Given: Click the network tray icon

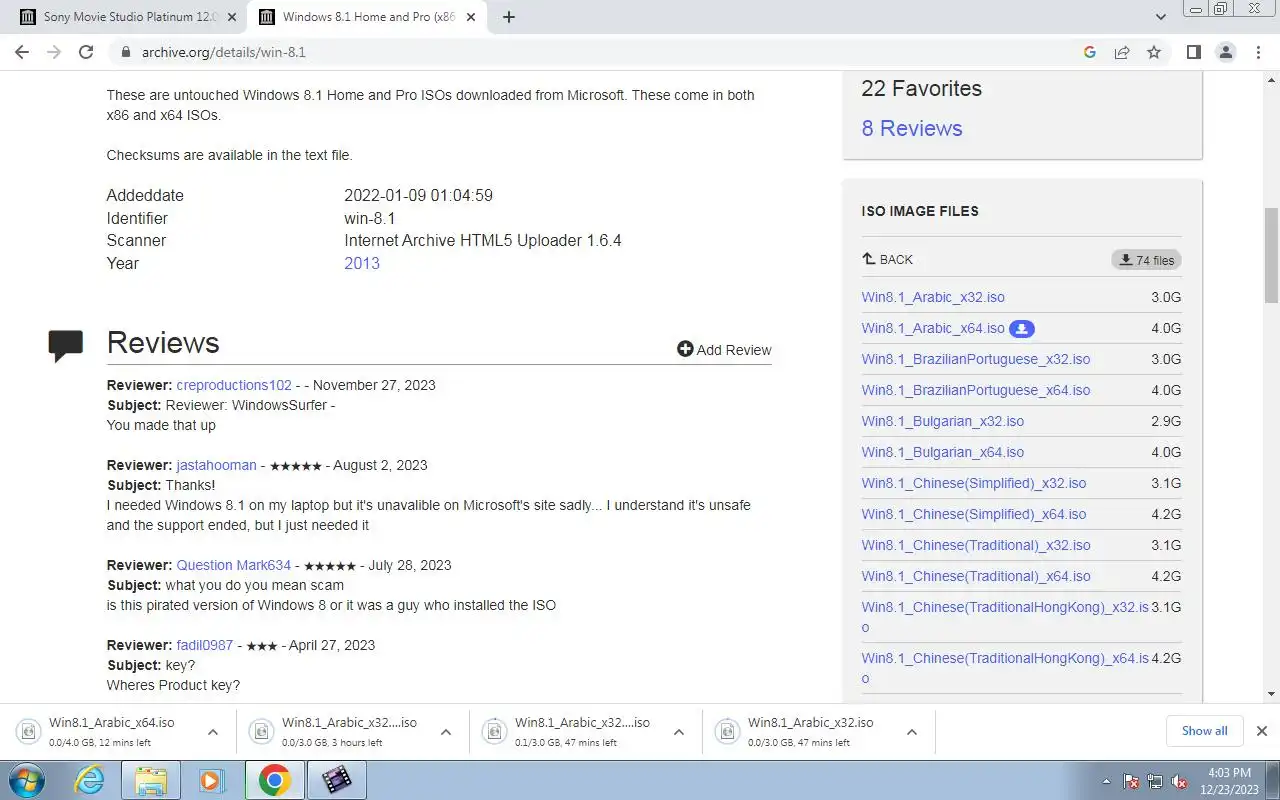Looking at the screenshot, I should (x=1155, y=781).
